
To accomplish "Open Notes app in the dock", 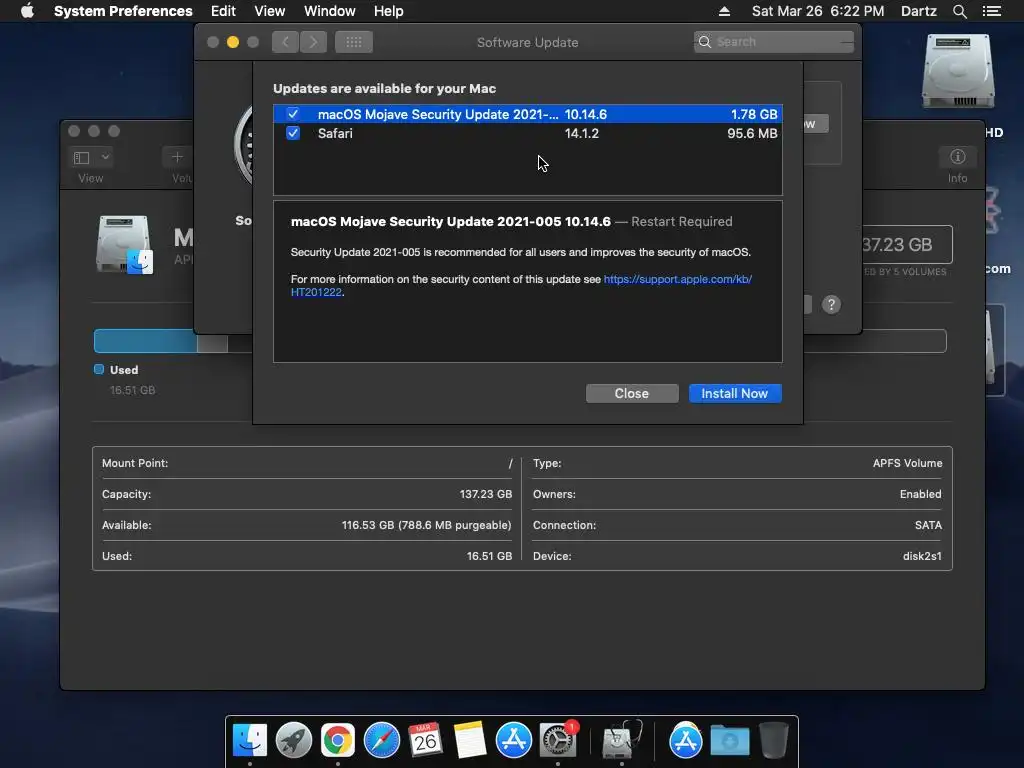I will pyautogui.click(x=470, y=740).
